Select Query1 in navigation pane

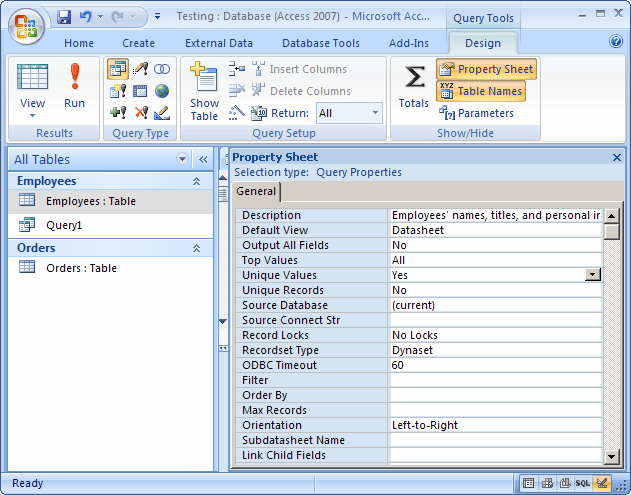(110, 225)
